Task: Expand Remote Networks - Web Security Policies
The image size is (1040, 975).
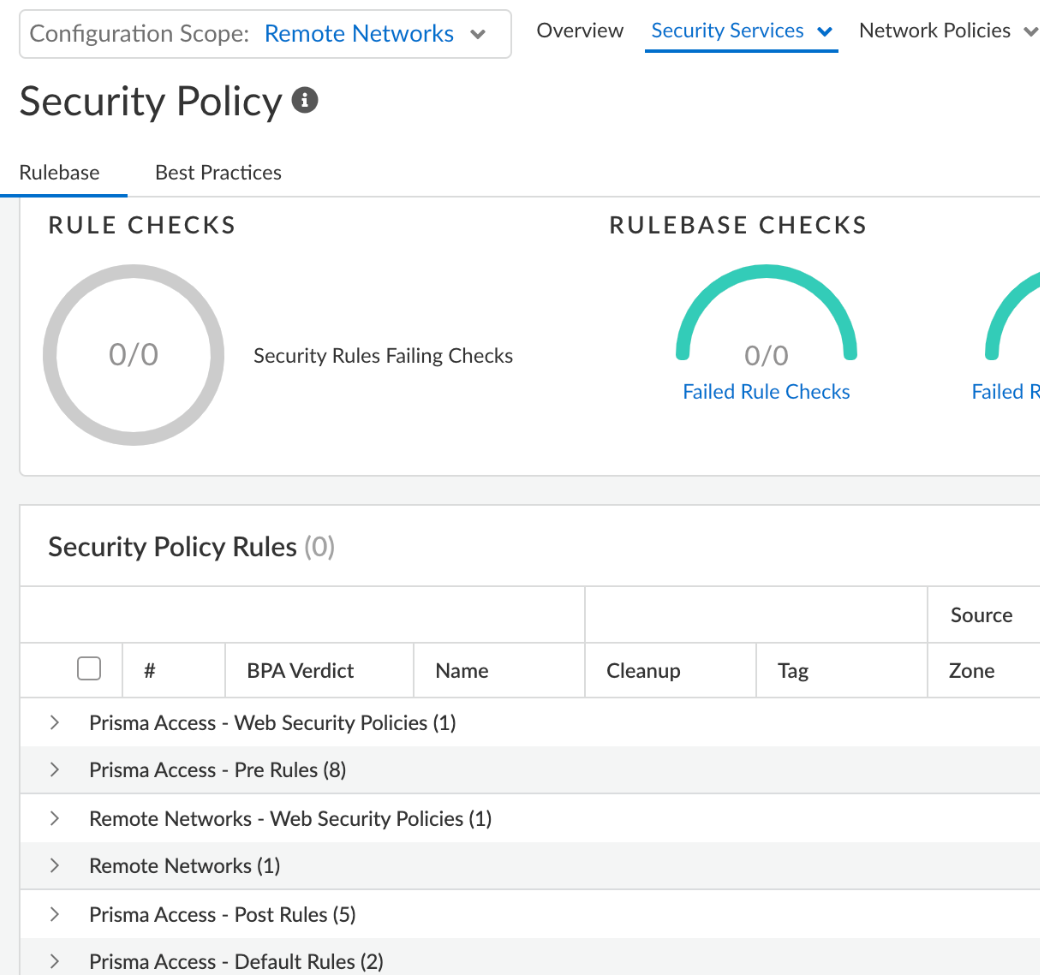Action: pos(55,819)
